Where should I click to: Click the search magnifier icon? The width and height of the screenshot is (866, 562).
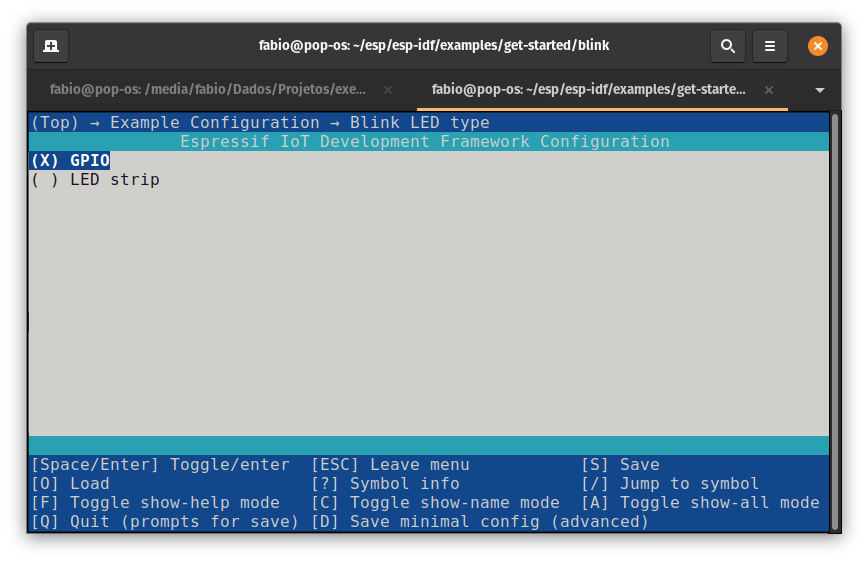[x=727, y=46]
